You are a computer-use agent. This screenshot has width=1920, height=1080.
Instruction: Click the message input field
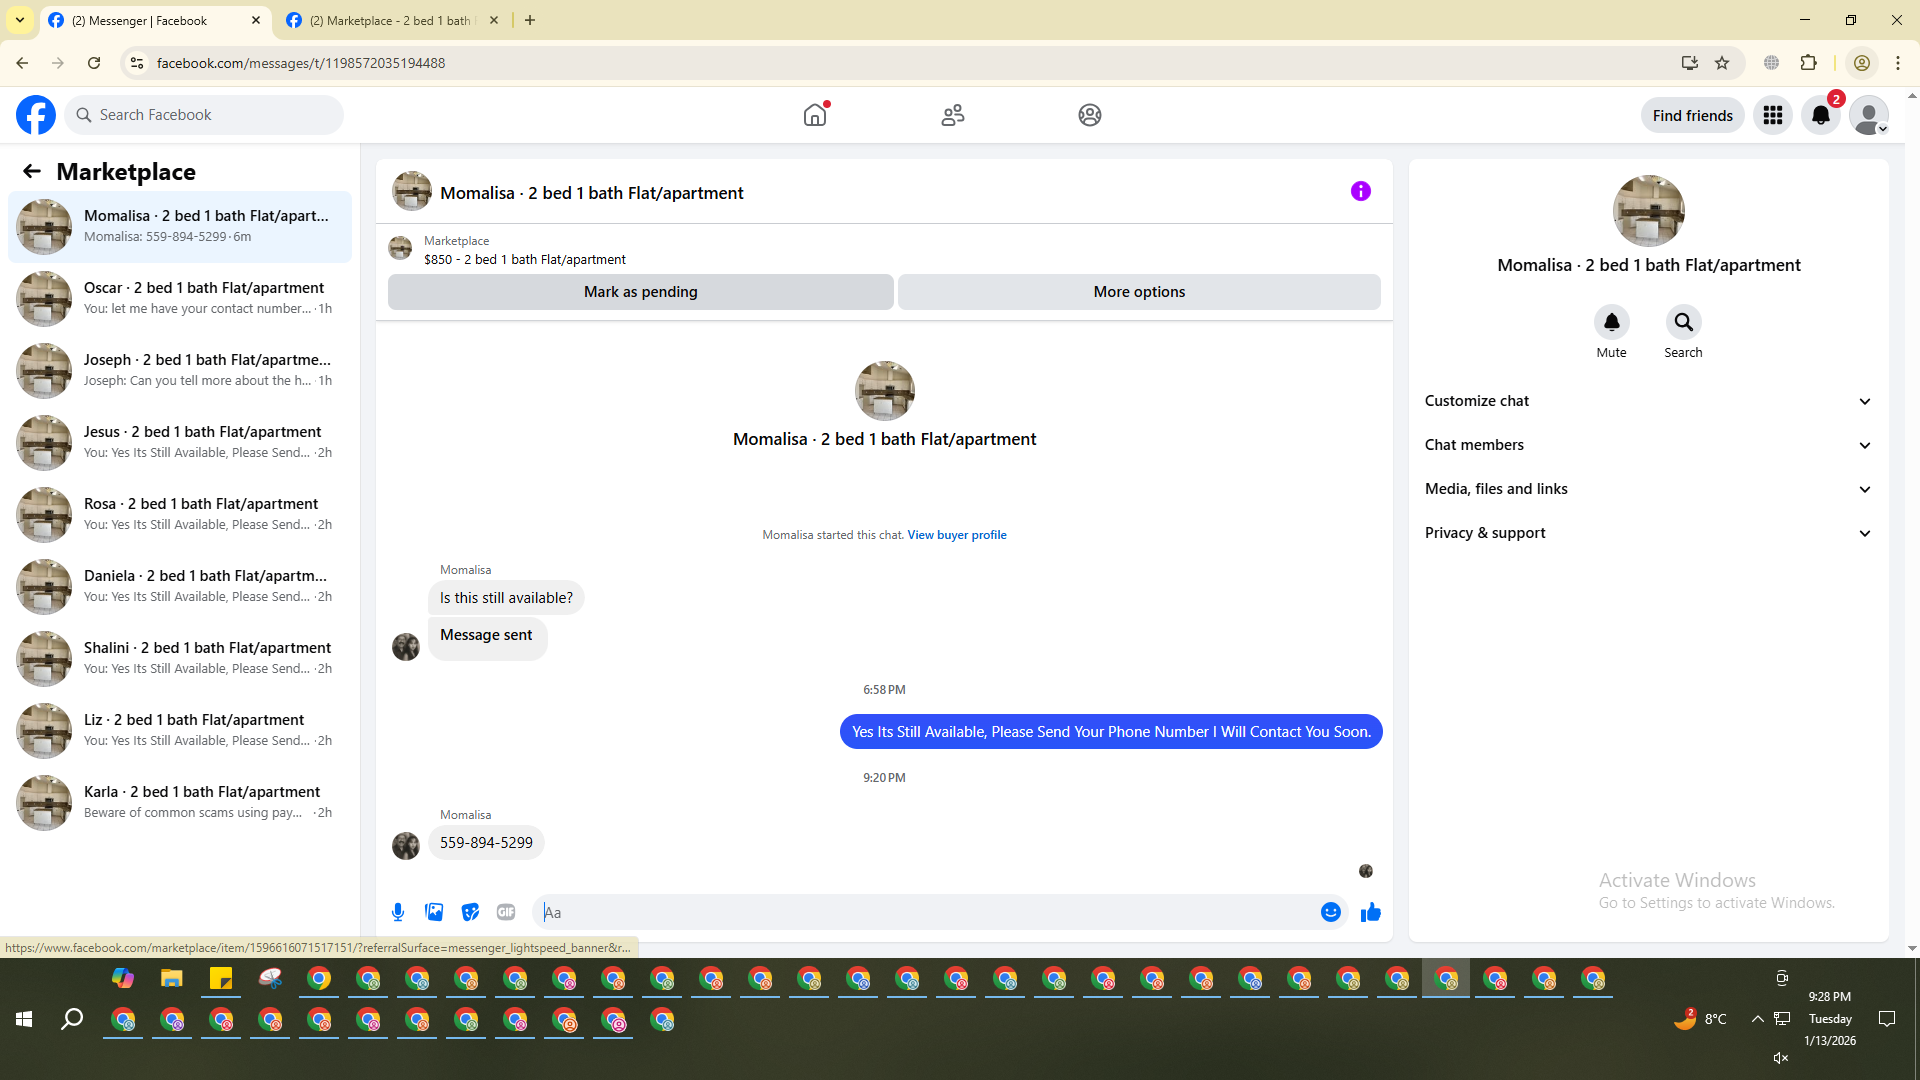[925, 912]
